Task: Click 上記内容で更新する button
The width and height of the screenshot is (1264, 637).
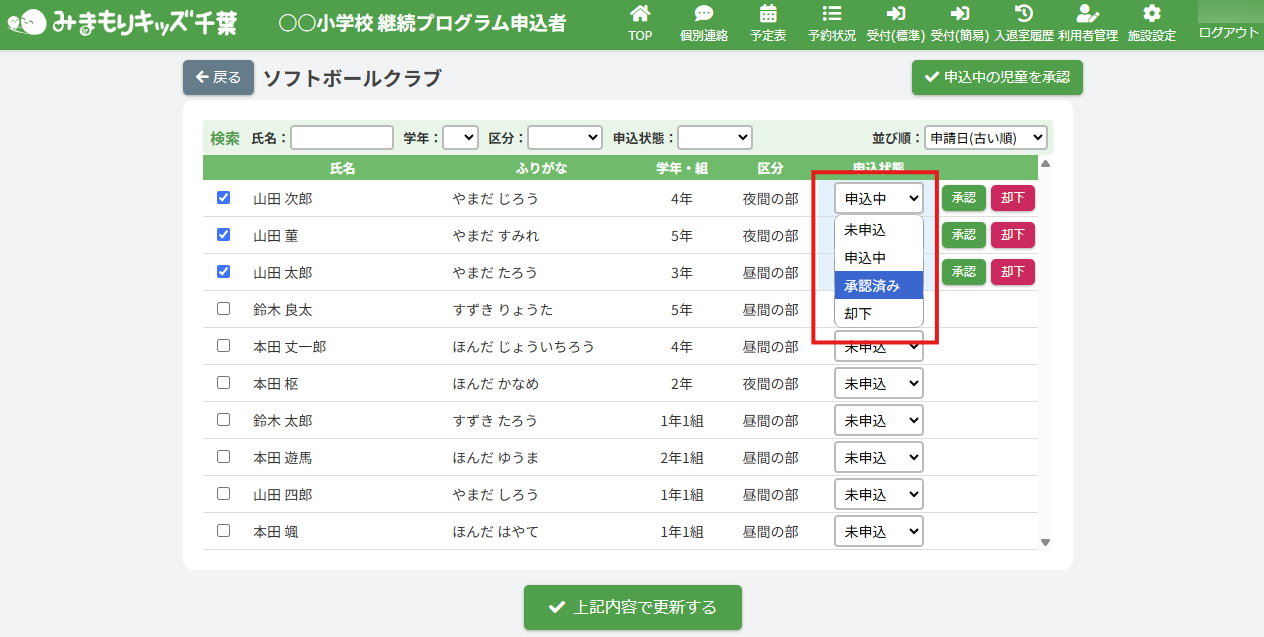Action: pyautogui.click(x=632, y=607)
